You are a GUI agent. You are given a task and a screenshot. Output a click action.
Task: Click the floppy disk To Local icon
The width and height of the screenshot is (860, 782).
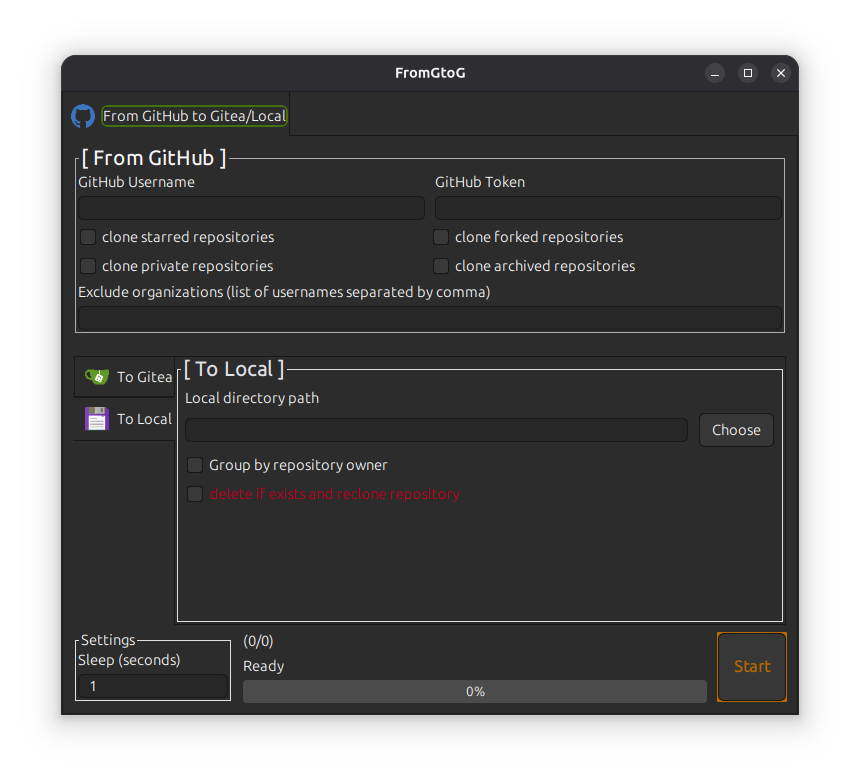pyautogui.click(x=97, y=418)
